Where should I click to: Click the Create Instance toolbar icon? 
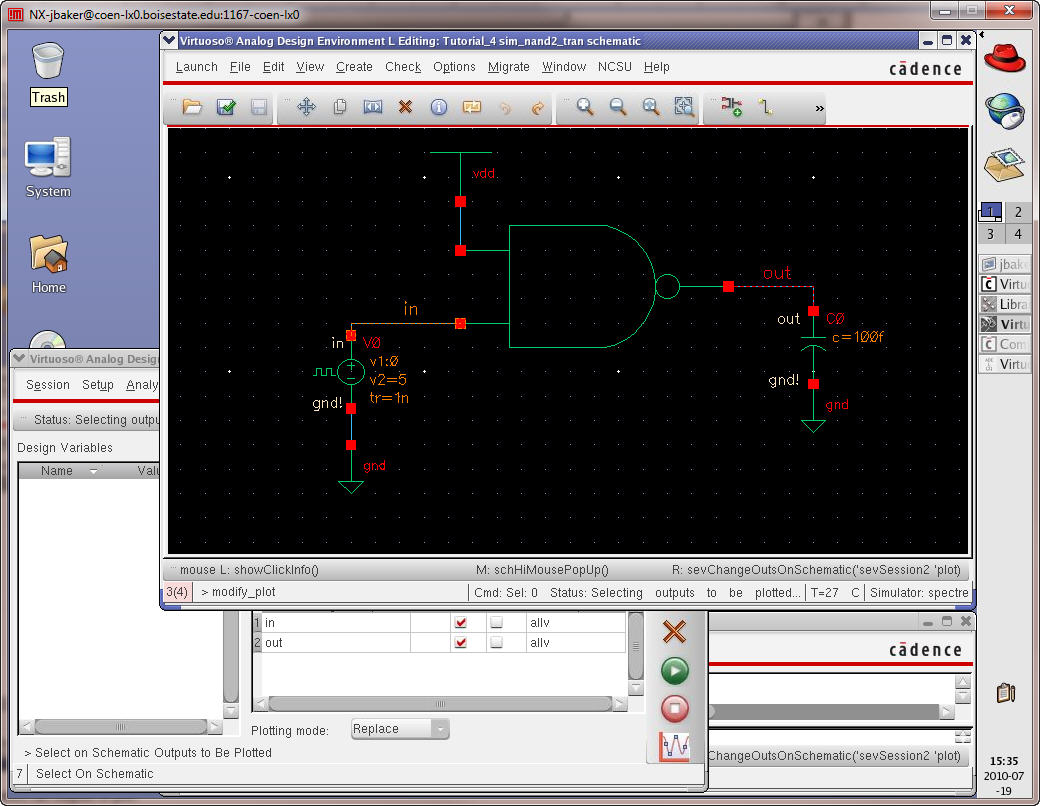(731, 107)
